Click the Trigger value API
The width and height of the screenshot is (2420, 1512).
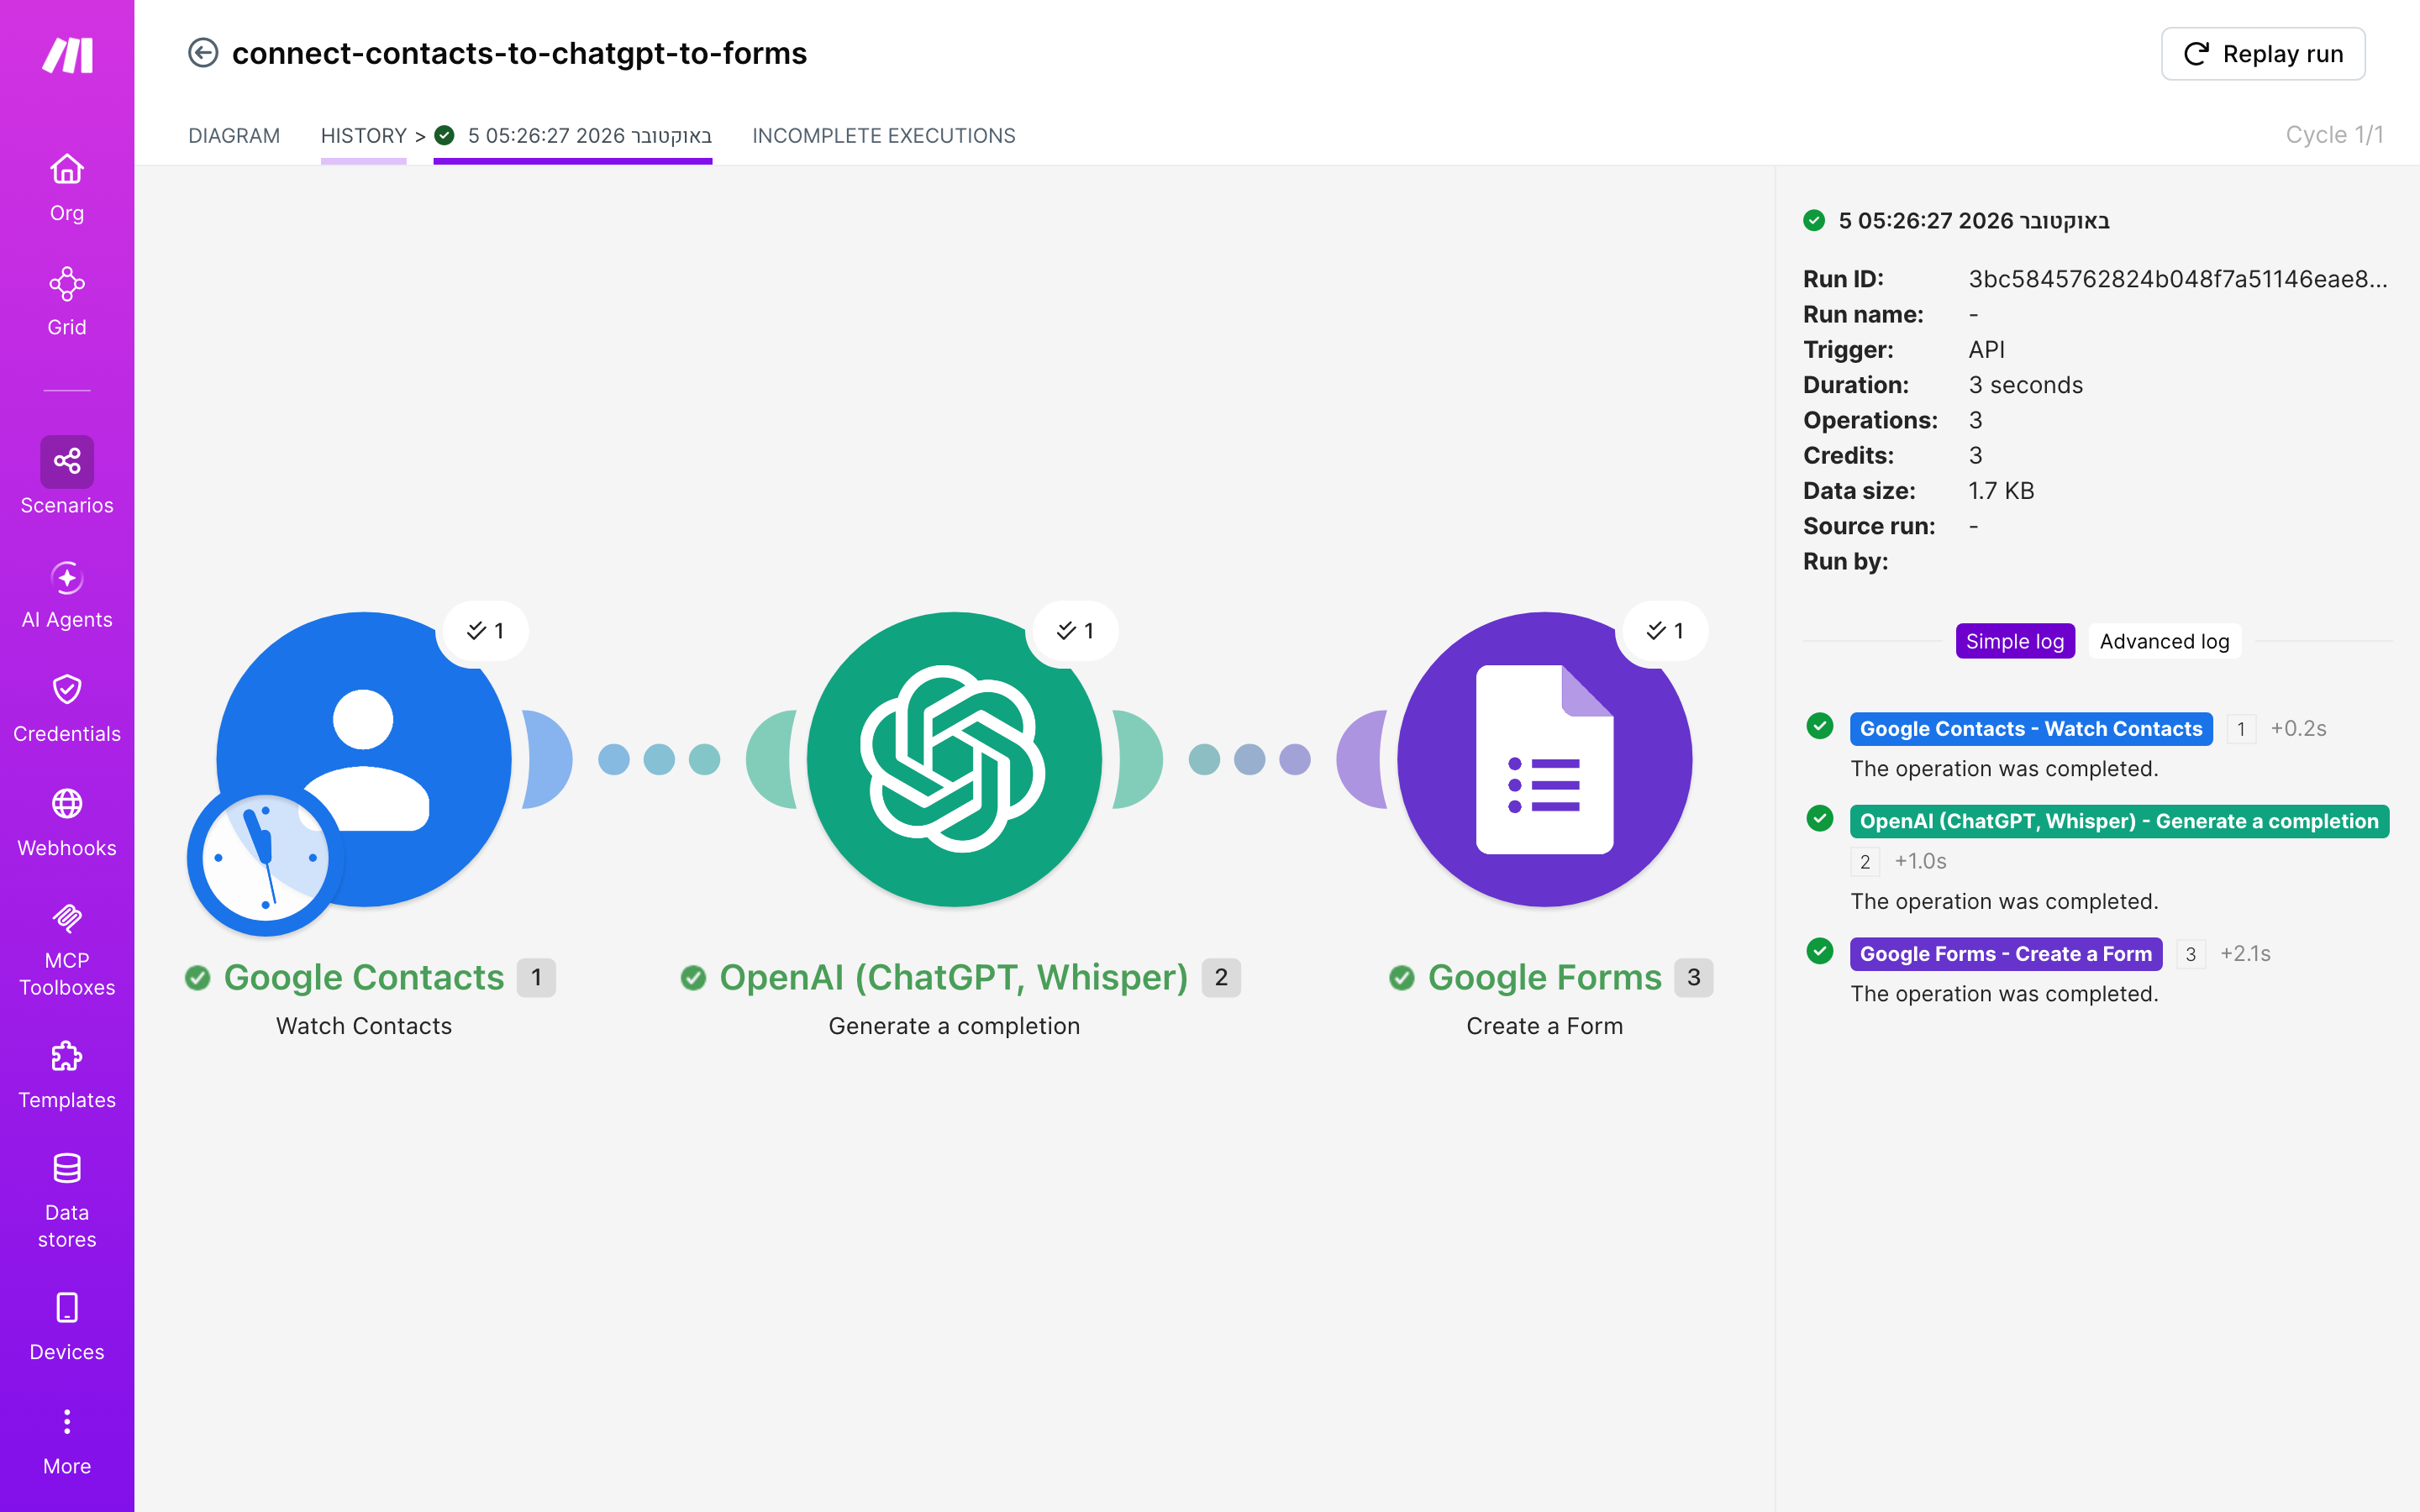point(1986,350)
